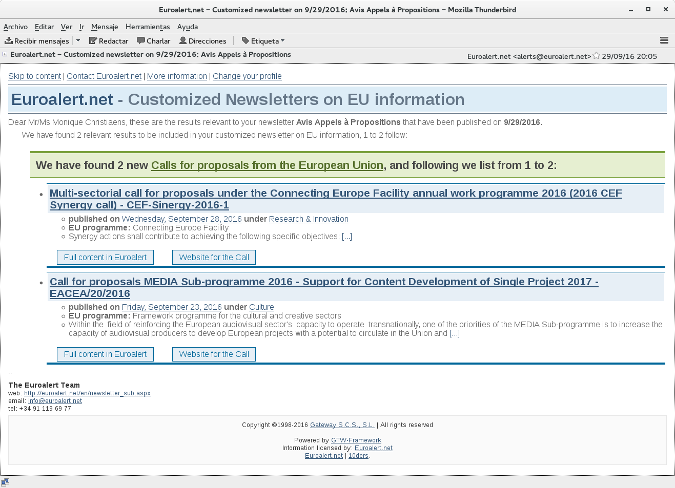Click Website for the Call under CEF call

point(214,257)
